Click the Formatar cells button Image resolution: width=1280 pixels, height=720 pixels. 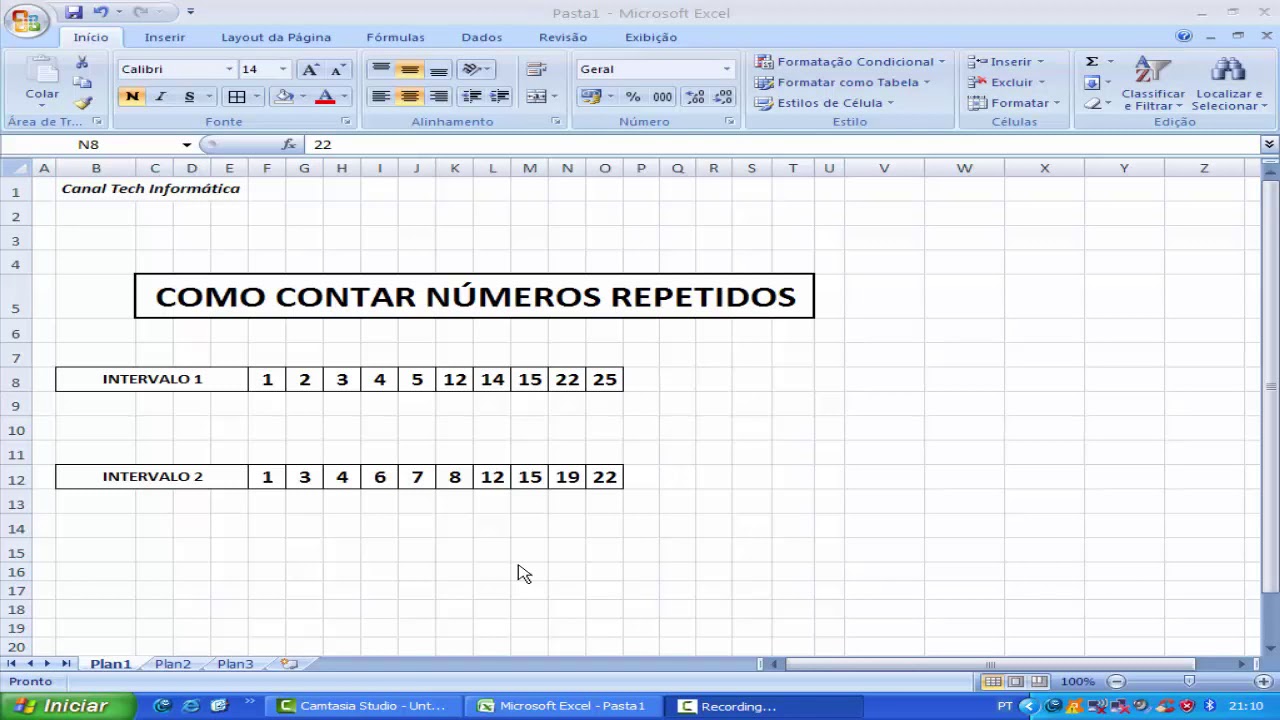1014,103
